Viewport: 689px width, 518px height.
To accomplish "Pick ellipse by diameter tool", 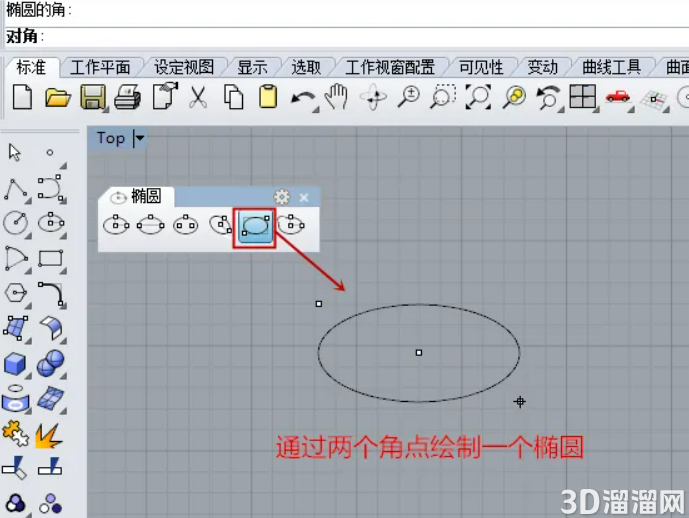I will 150,225.
